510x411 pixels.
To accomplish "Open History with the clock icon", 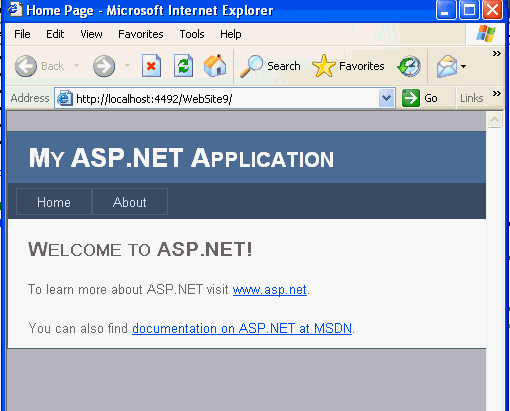I will 409,66.
